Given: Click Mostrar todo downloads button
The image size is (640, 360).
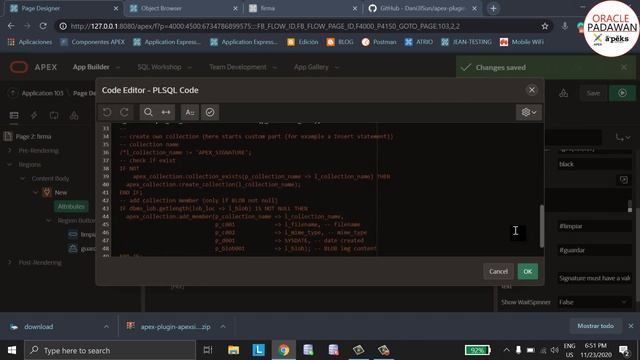Looking at the screenshot, I should pos(596,326).
